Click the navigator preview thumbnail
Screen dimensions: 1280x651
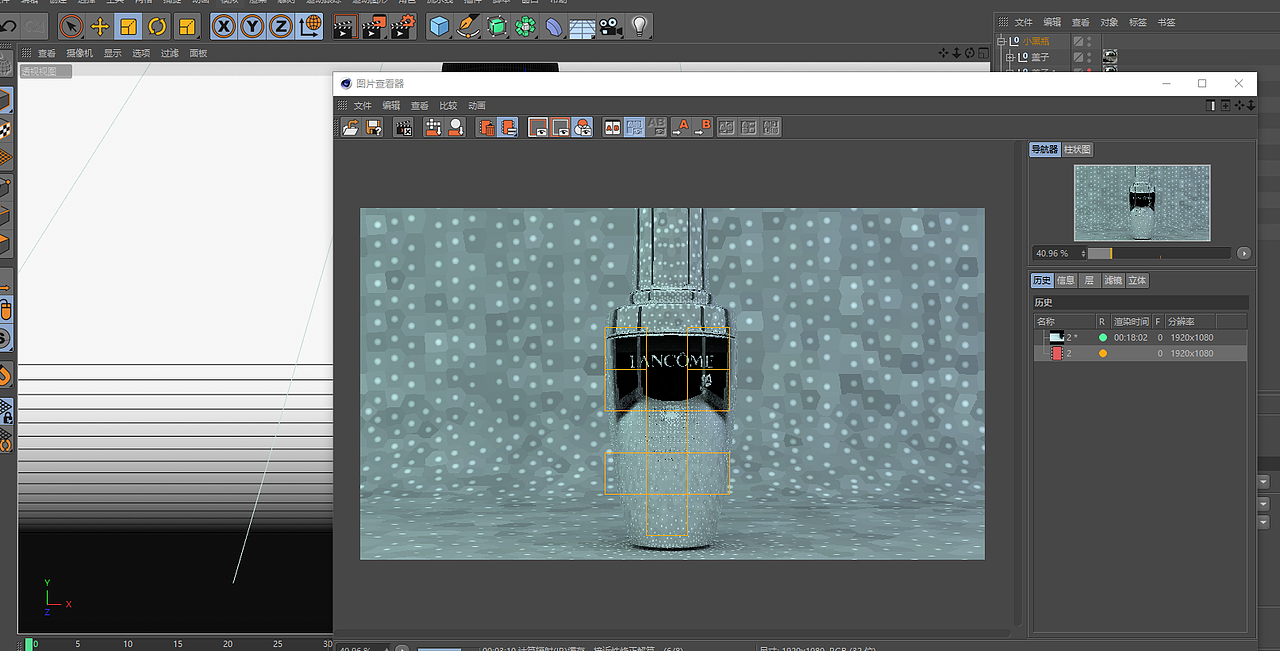tap(1141, 203)
